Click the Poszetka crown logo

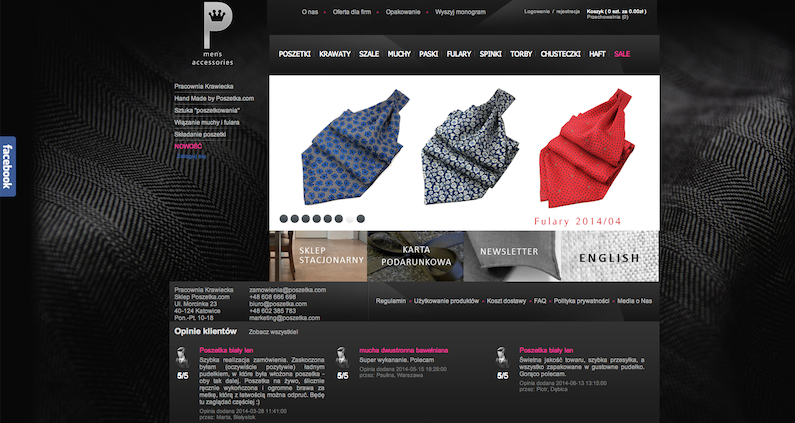(x=213, y=33)
